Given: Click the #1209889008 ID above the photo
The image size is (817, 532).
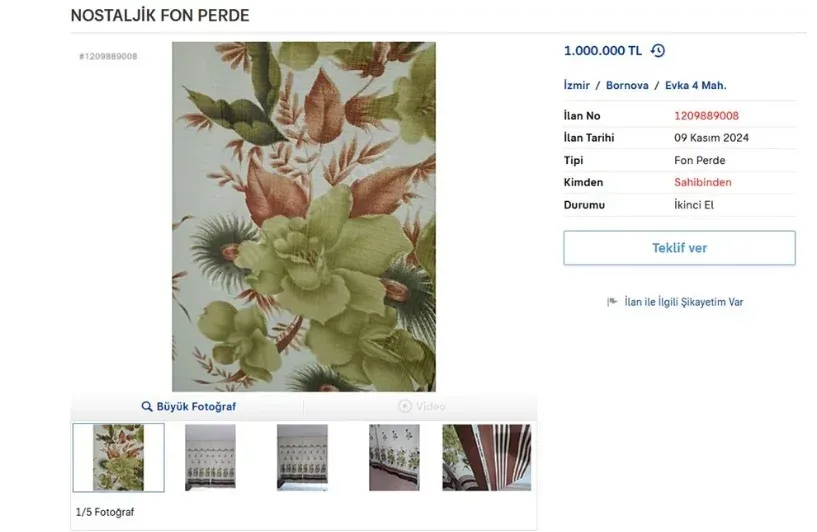Looking at the screenshot, I should tap(108, 56).
